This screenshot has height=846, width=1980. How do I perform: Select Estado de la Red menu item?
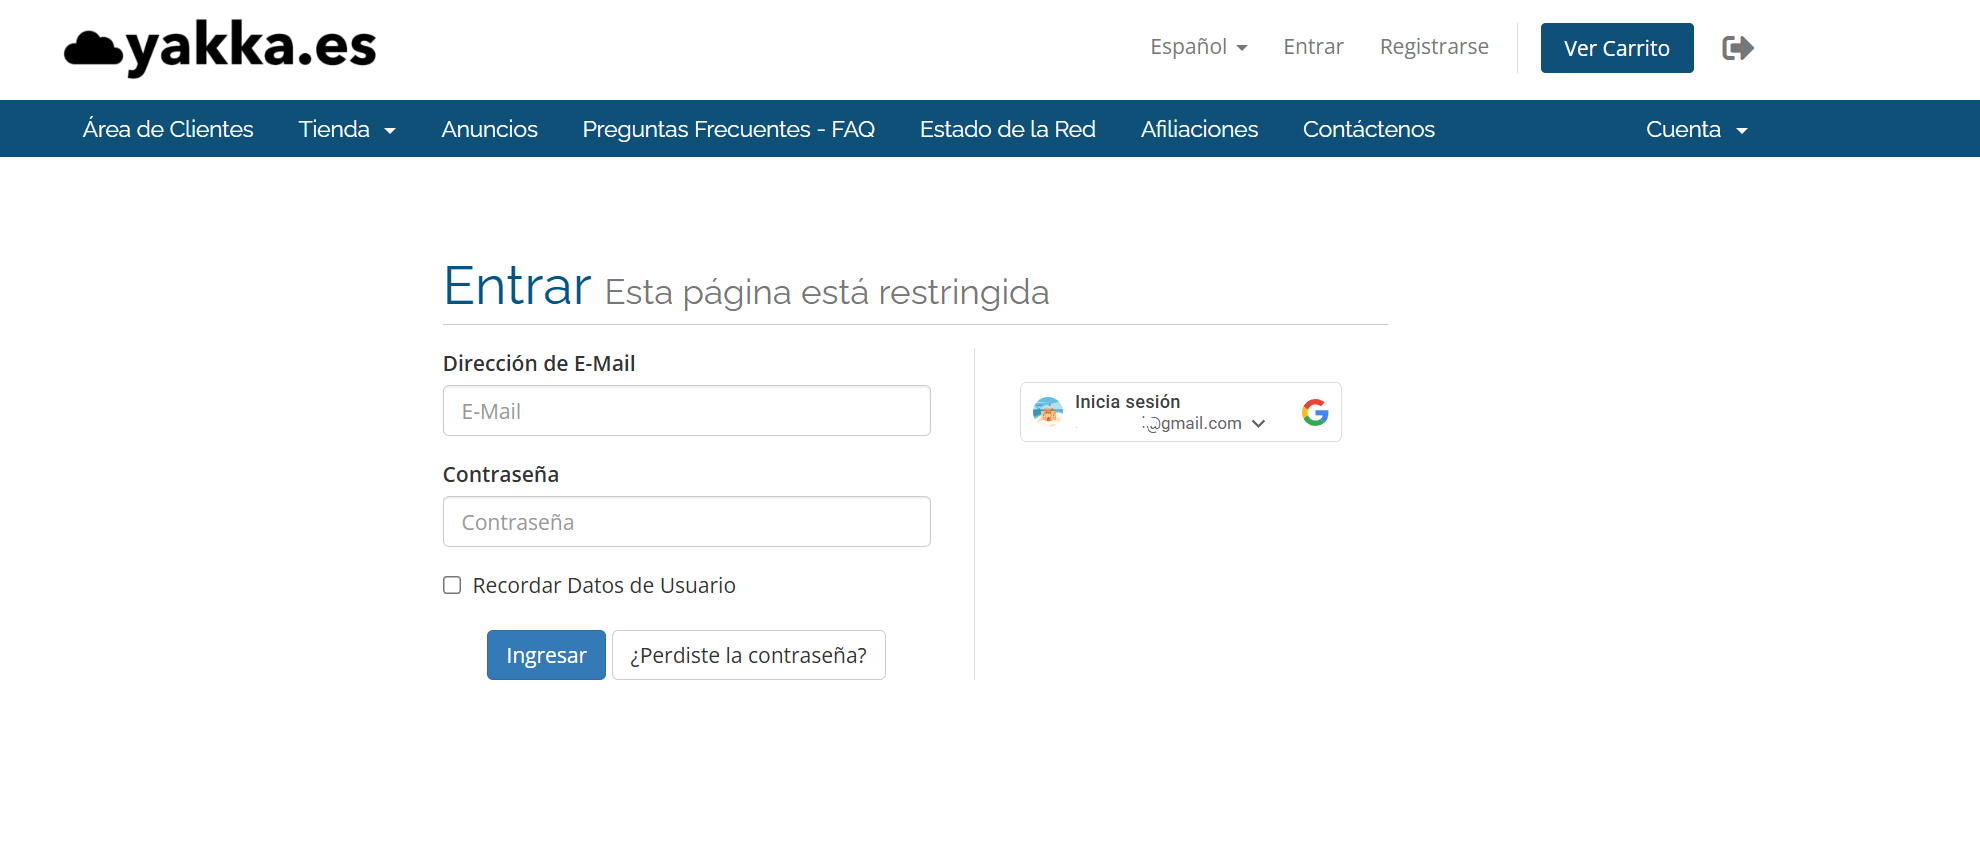(1007, 129)
